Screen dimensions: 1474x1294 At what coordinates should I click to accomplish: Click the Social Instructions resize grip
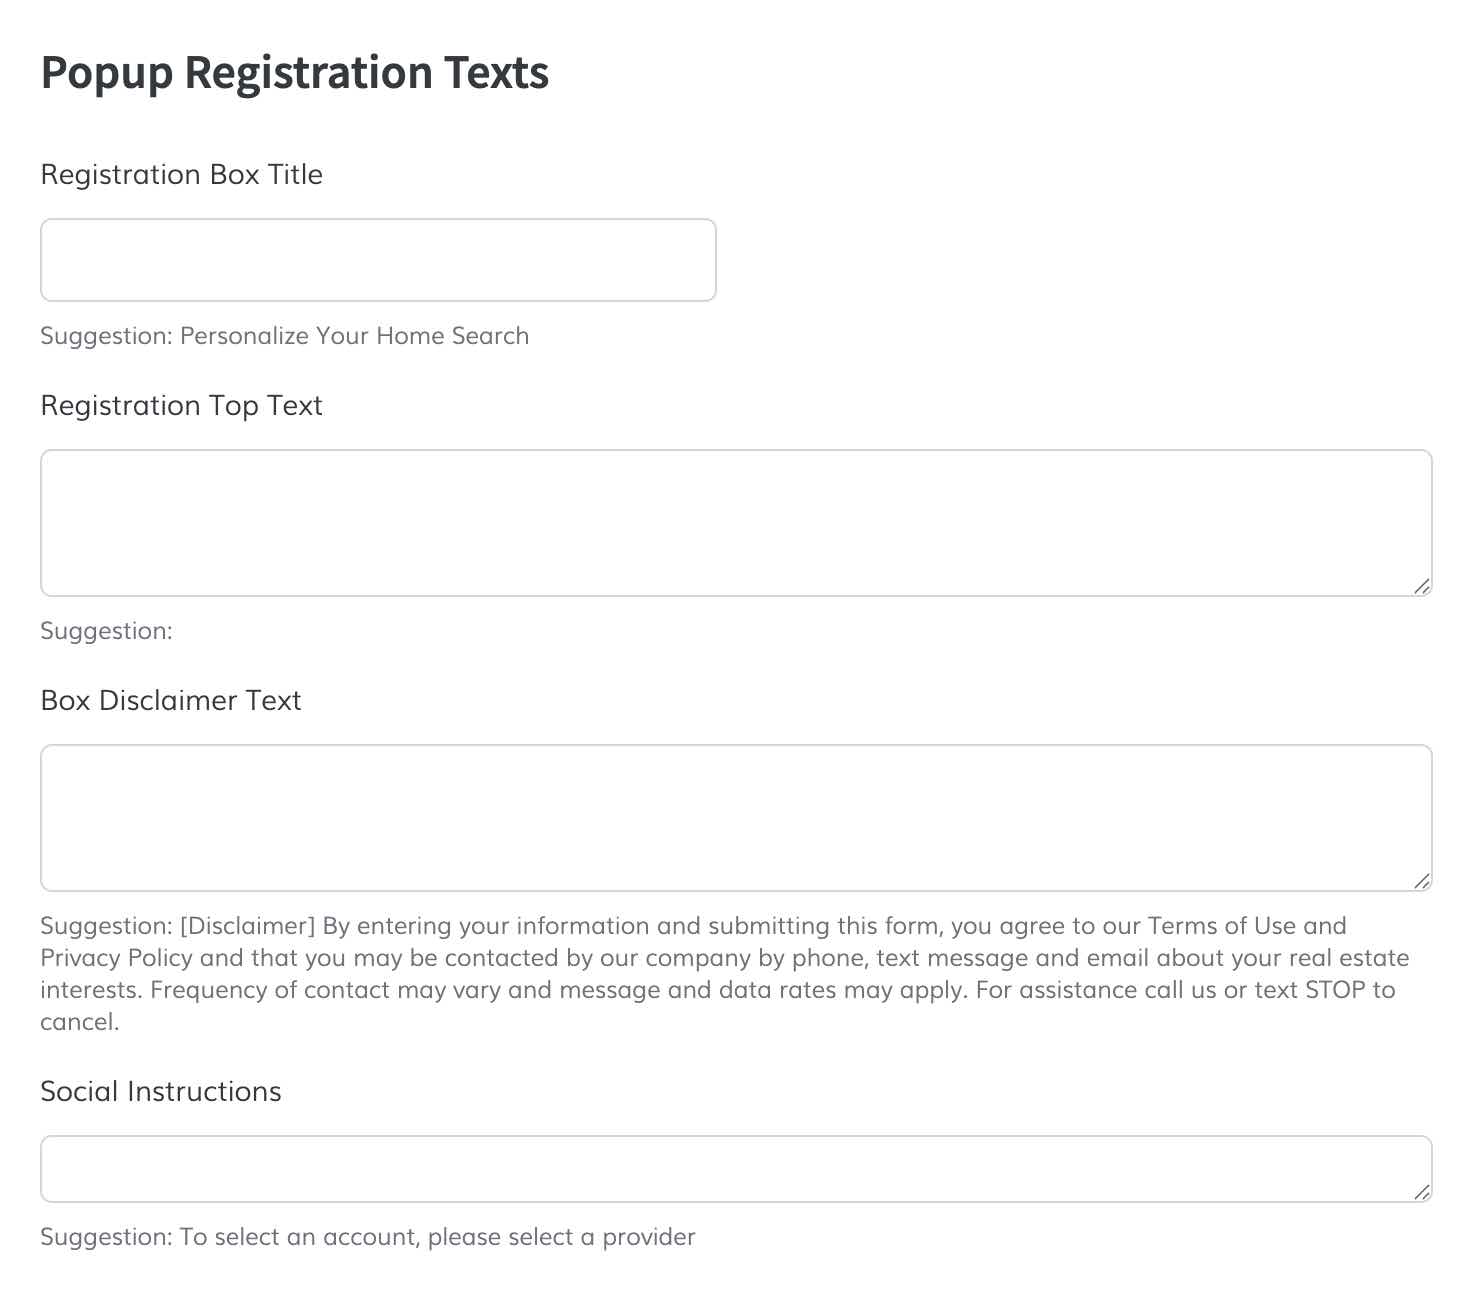(x=1422, y=1192)
